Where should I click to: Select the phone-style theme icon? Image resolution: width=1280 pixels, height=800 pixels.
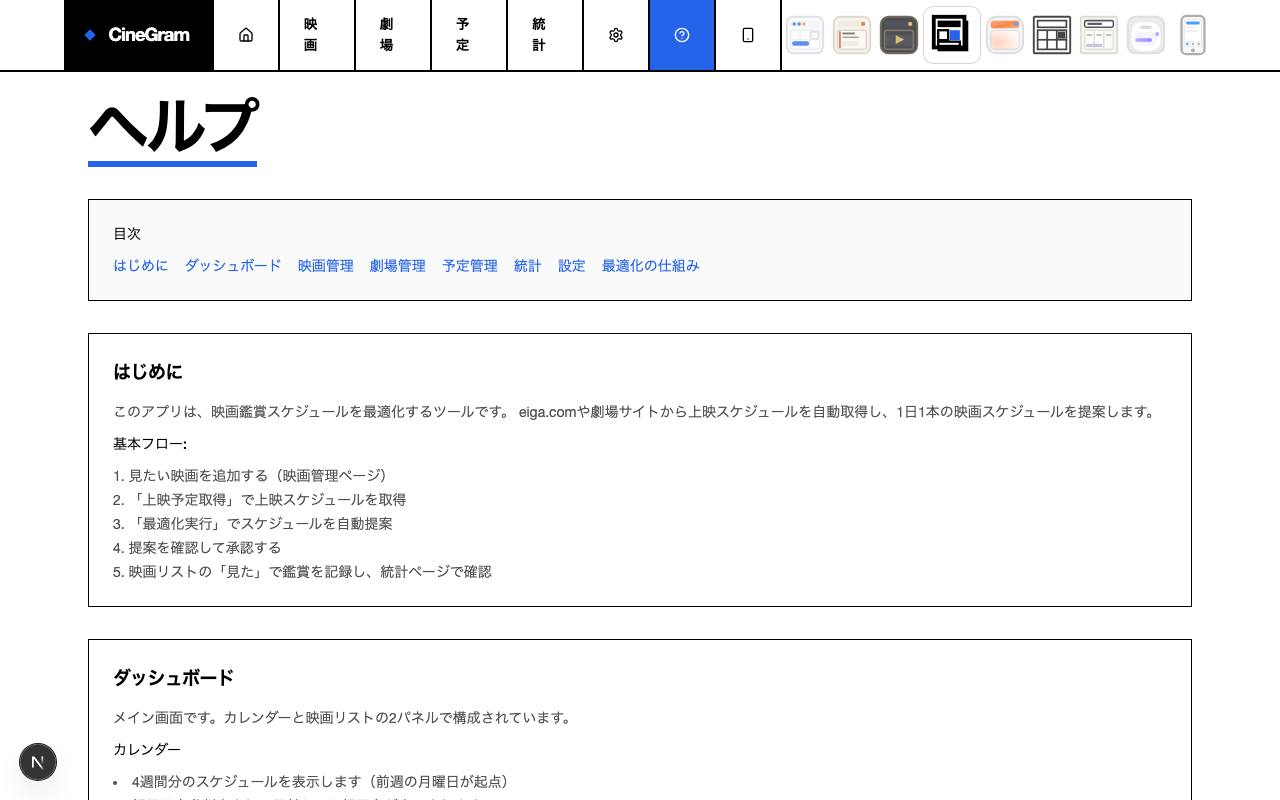click(1192, 35)
